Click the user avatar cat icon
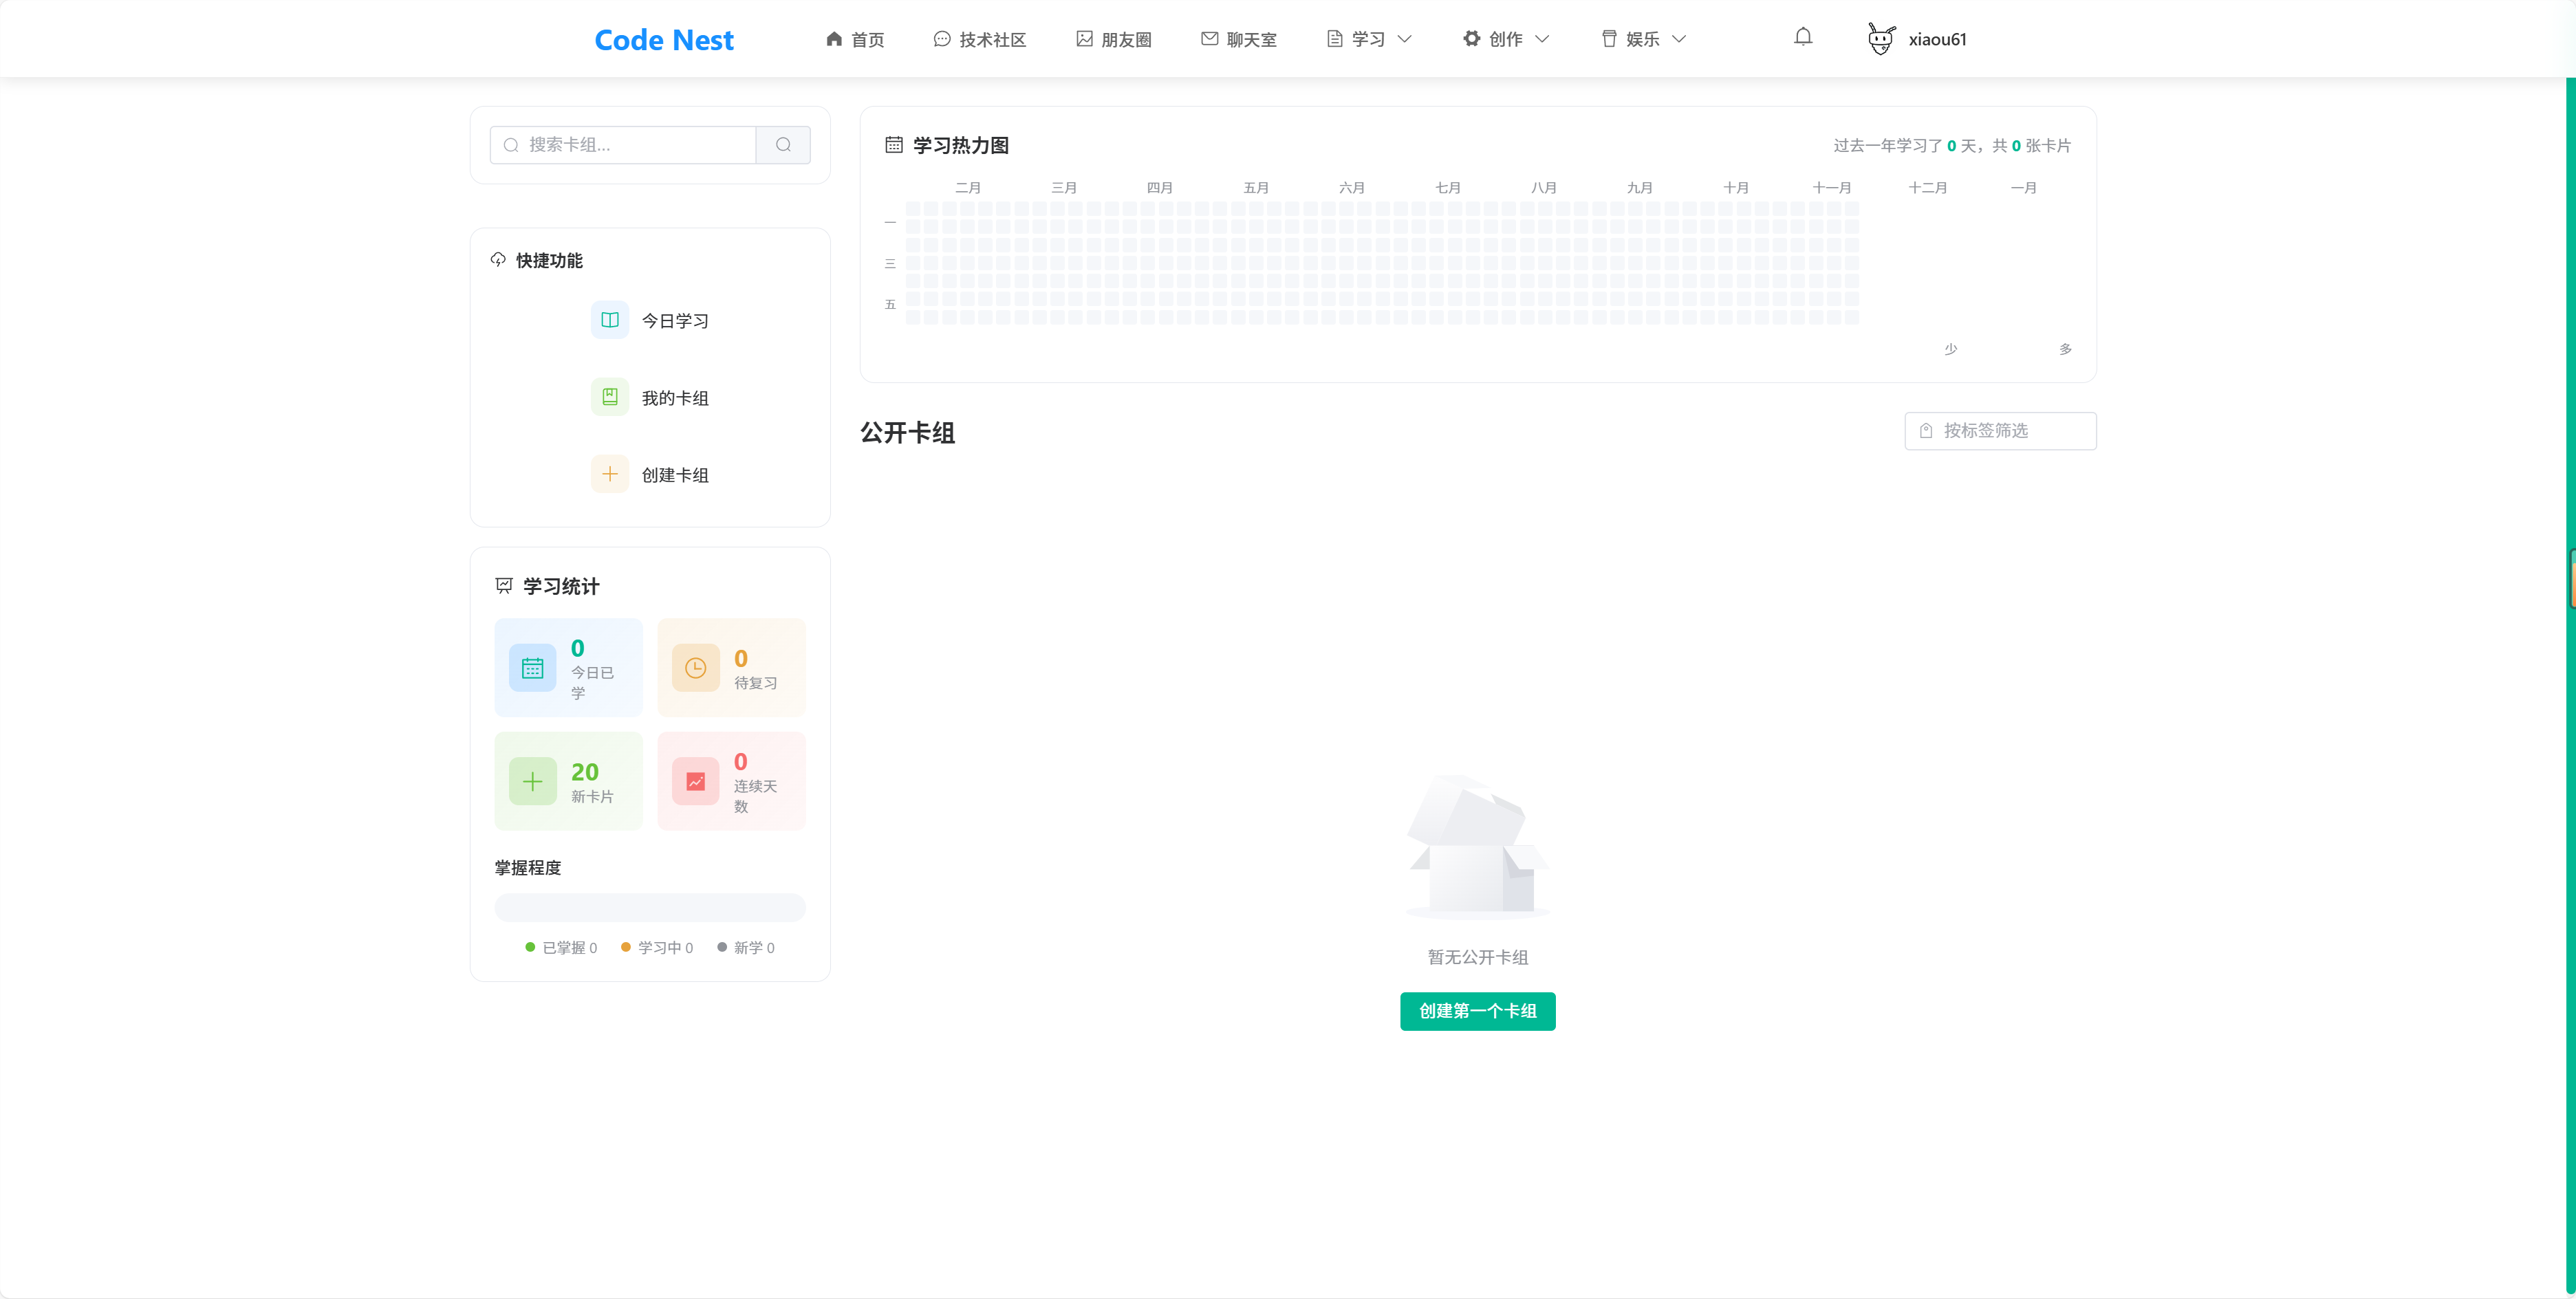This screenshot has height=1299, width=2576. pos(1880,39)
